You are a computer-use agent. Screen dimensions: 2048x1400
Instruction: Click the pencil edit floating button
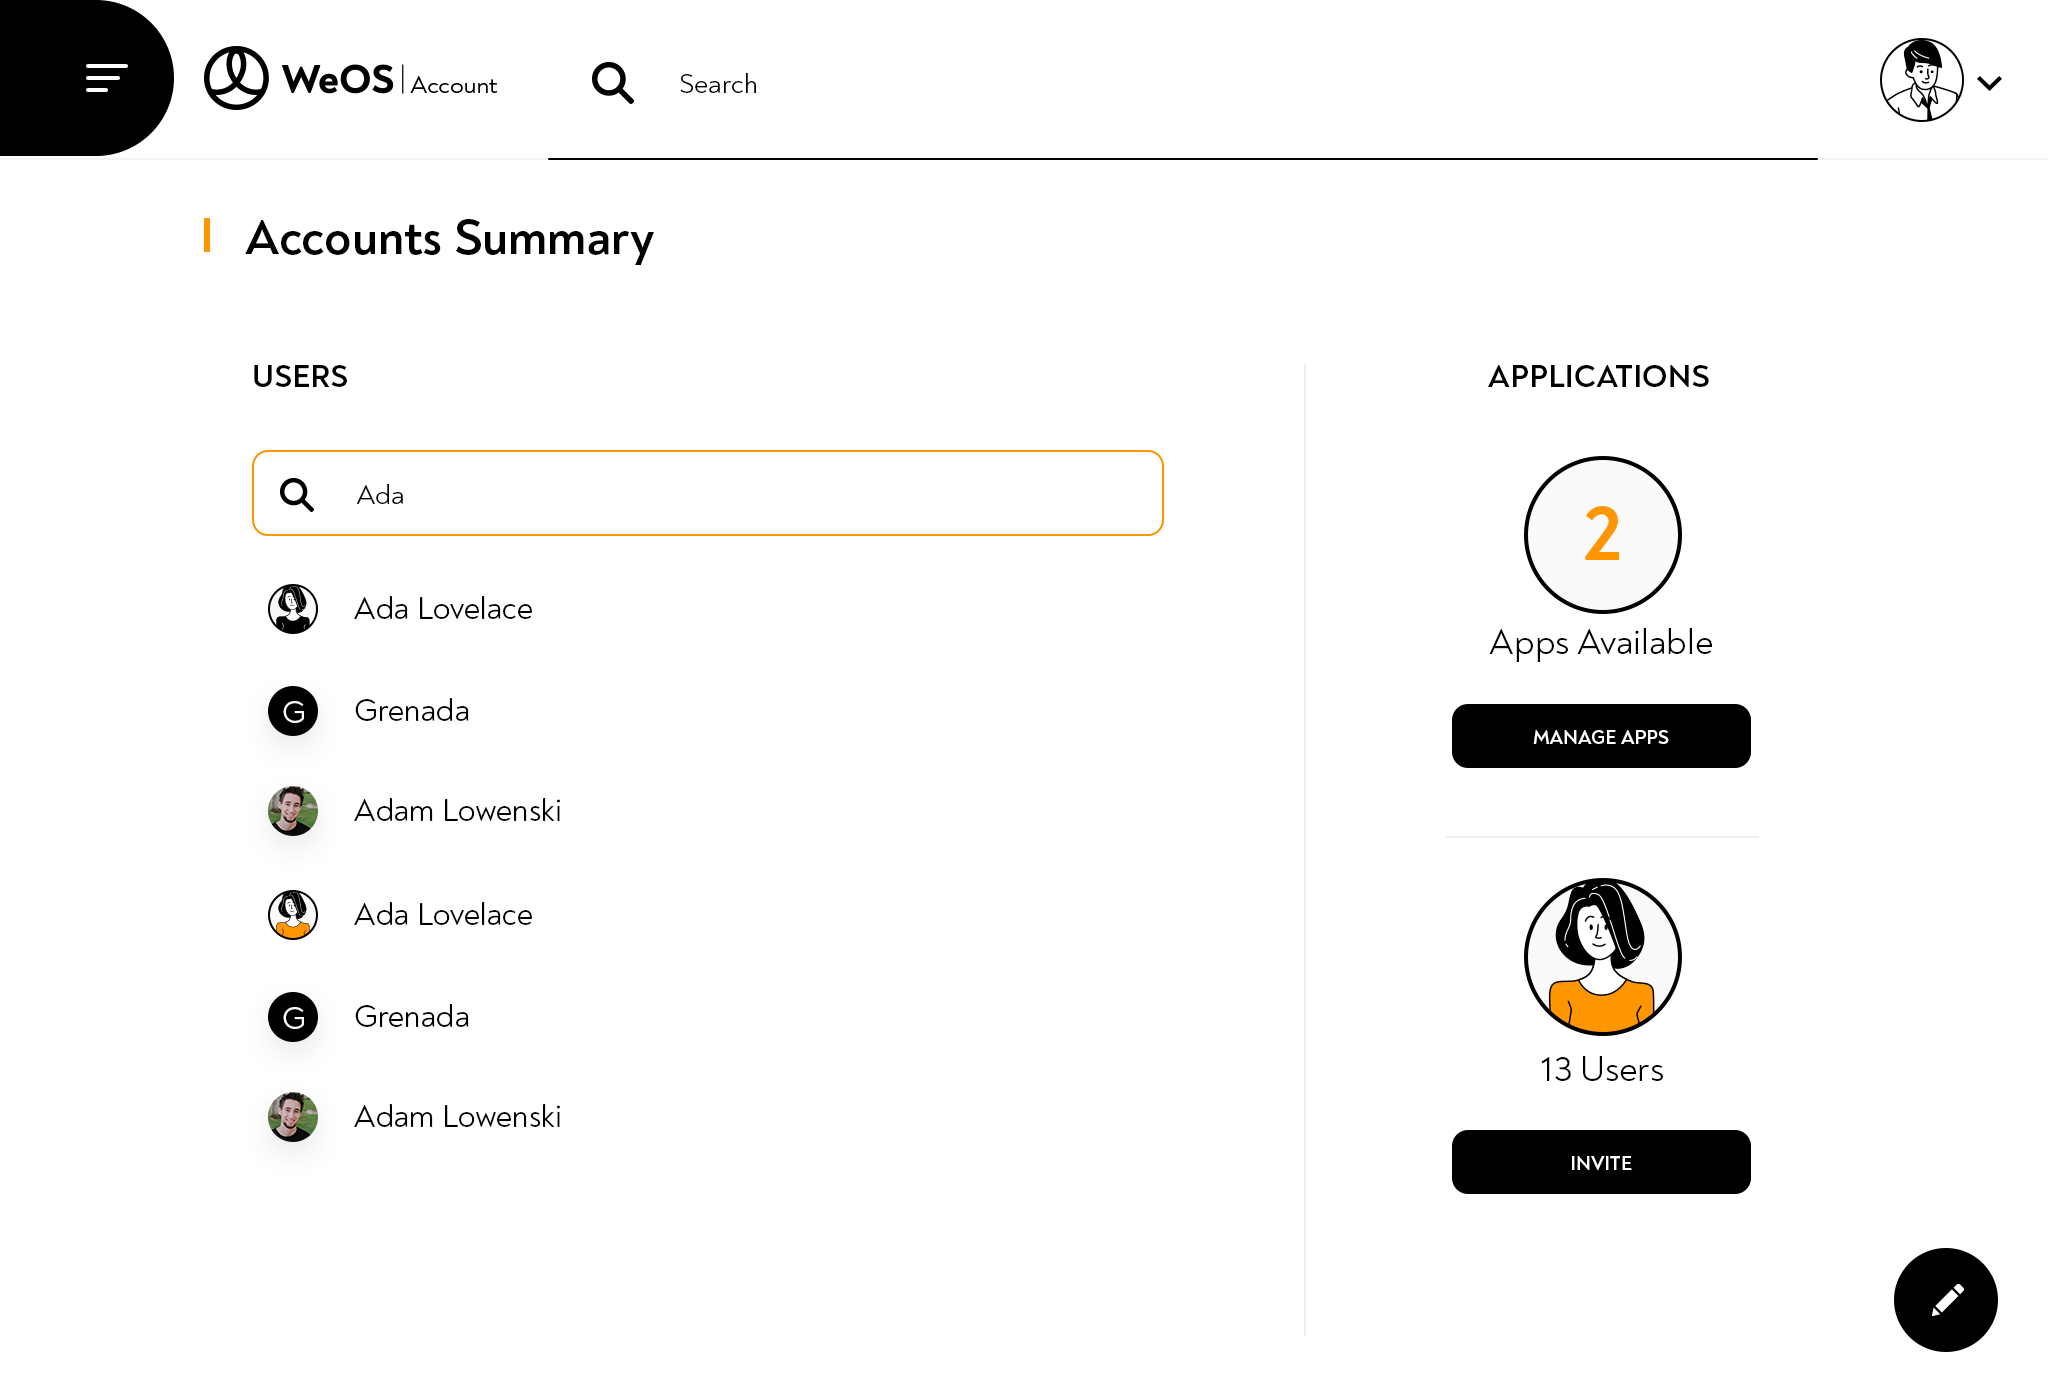[x=1945, y=1299]
